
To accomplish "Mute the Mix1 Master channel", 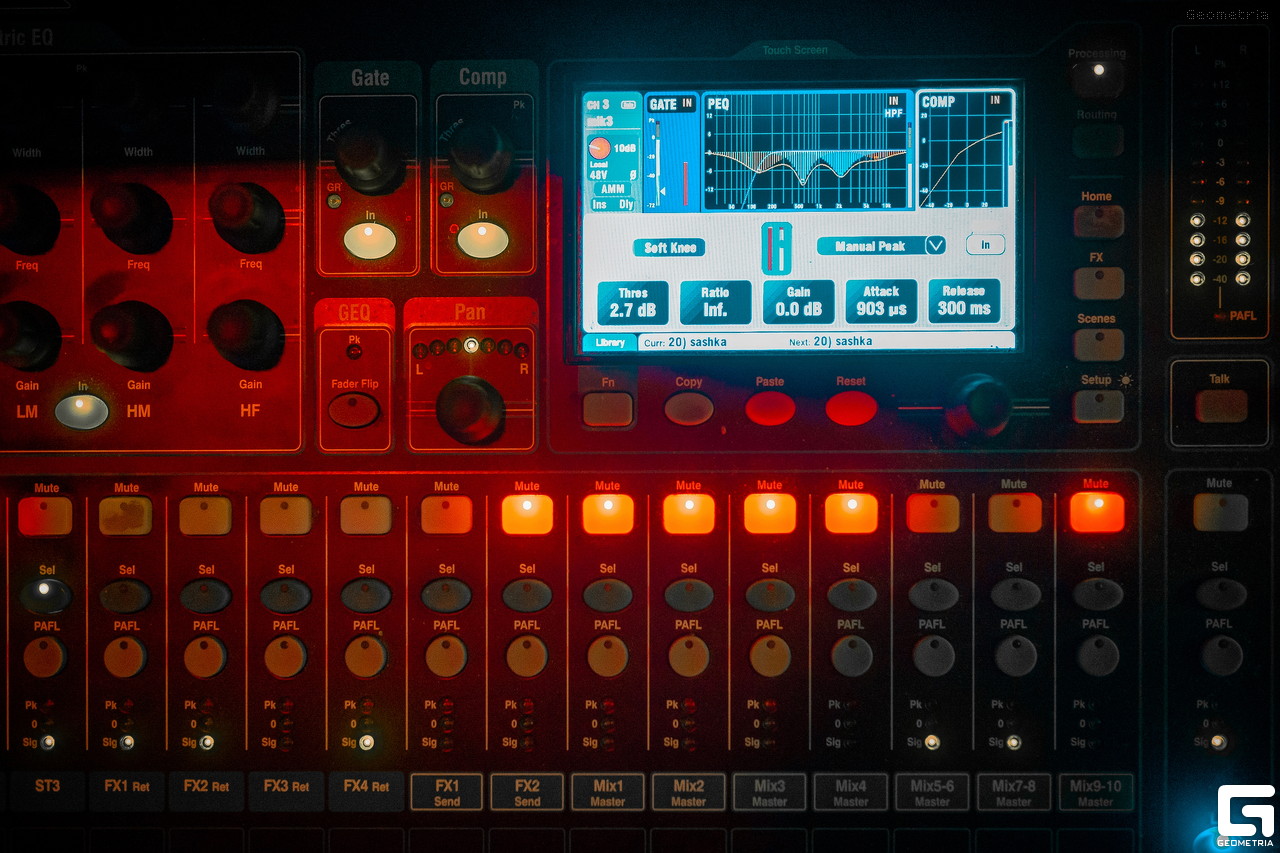I will tap(607, 514).
